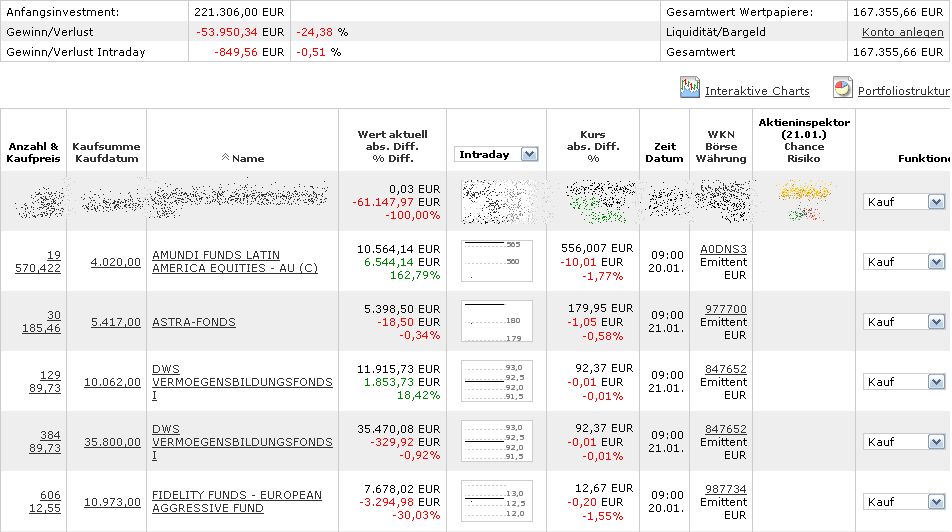Open FIDELITY FUNDS - EUROPEAN AGGRESSIVE FUND link
Screen dimensions: 952x532
(x=237, y=502)
